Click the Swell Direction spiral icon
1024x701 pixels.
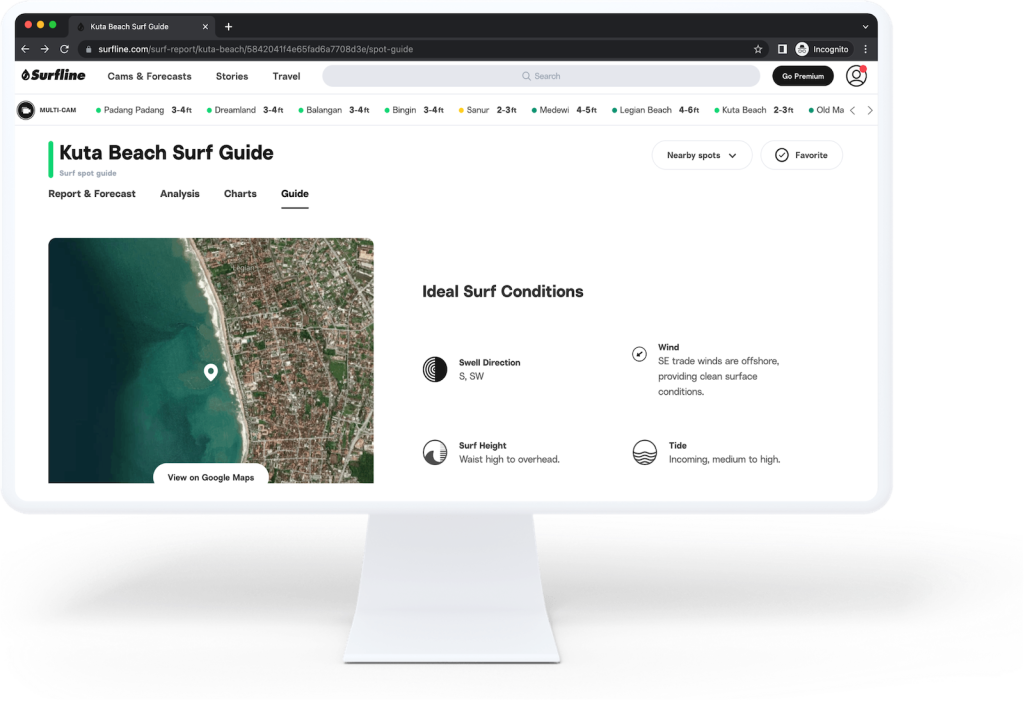pyautogui.click(x=435, y=368)
